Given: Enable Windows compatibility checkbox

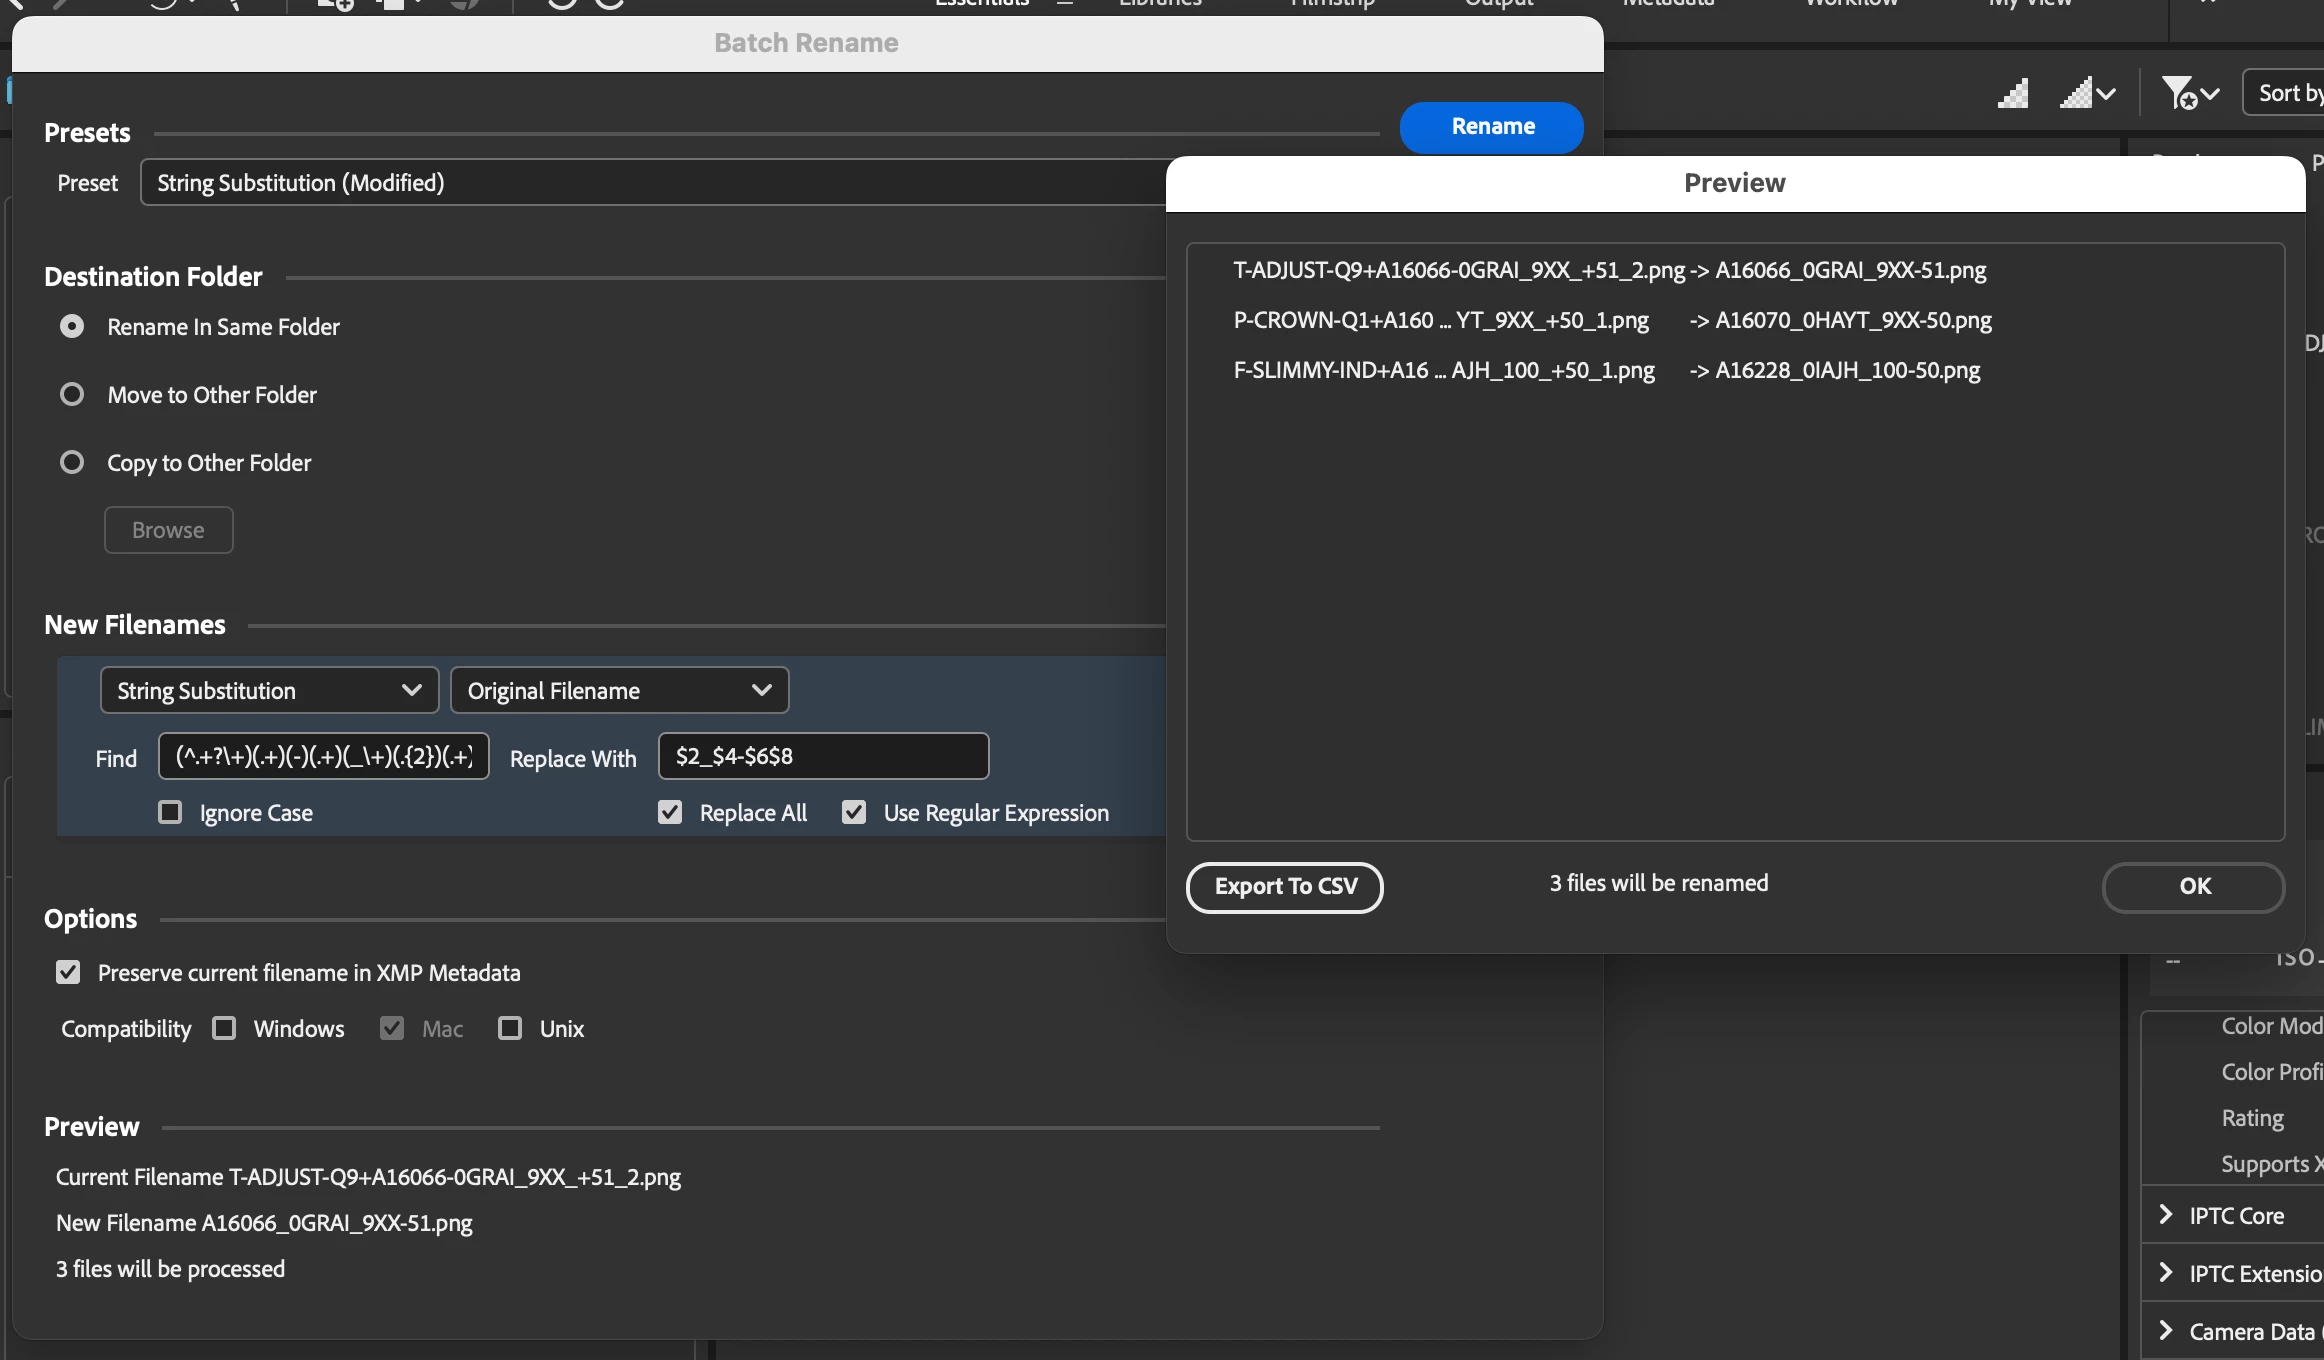Looking at the screenshot, I should click(224, 1028).
